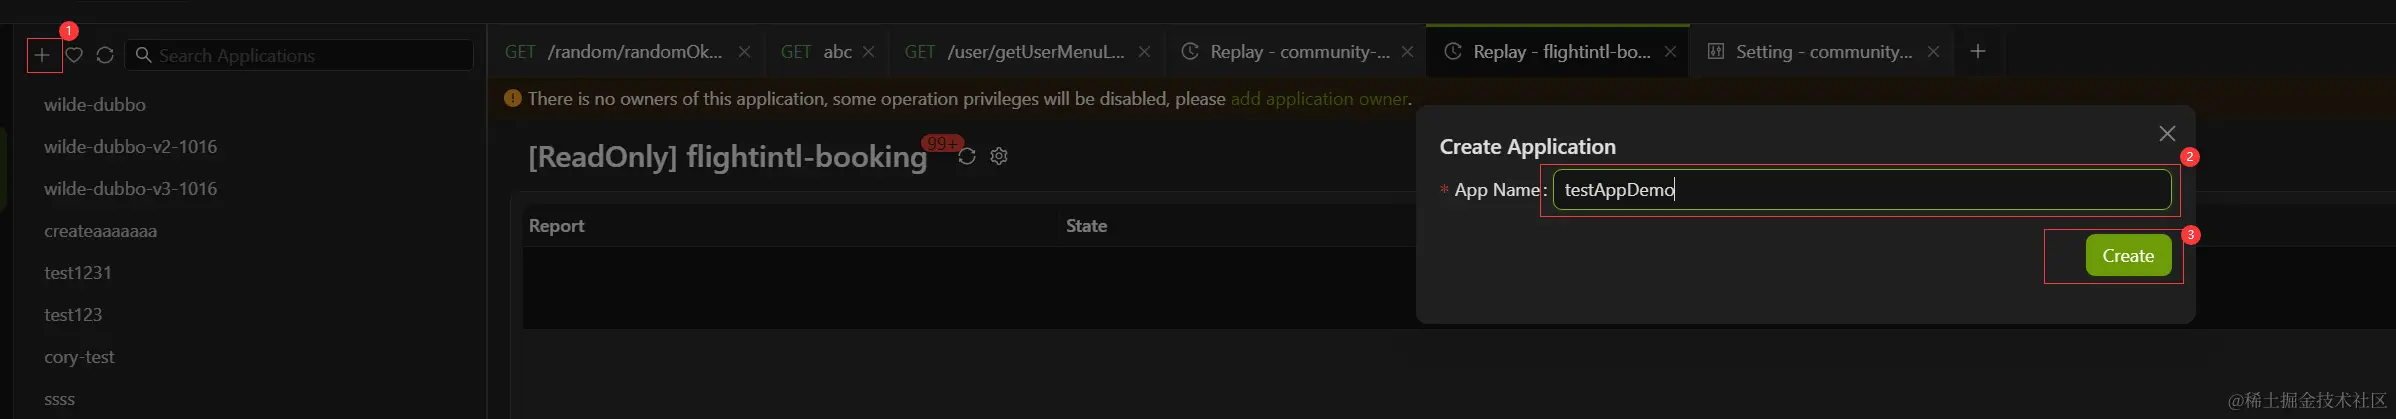Open settings gear beside flightintl-booking title
The width and height of the screenshot is (2396, 419).
[999, 156]
